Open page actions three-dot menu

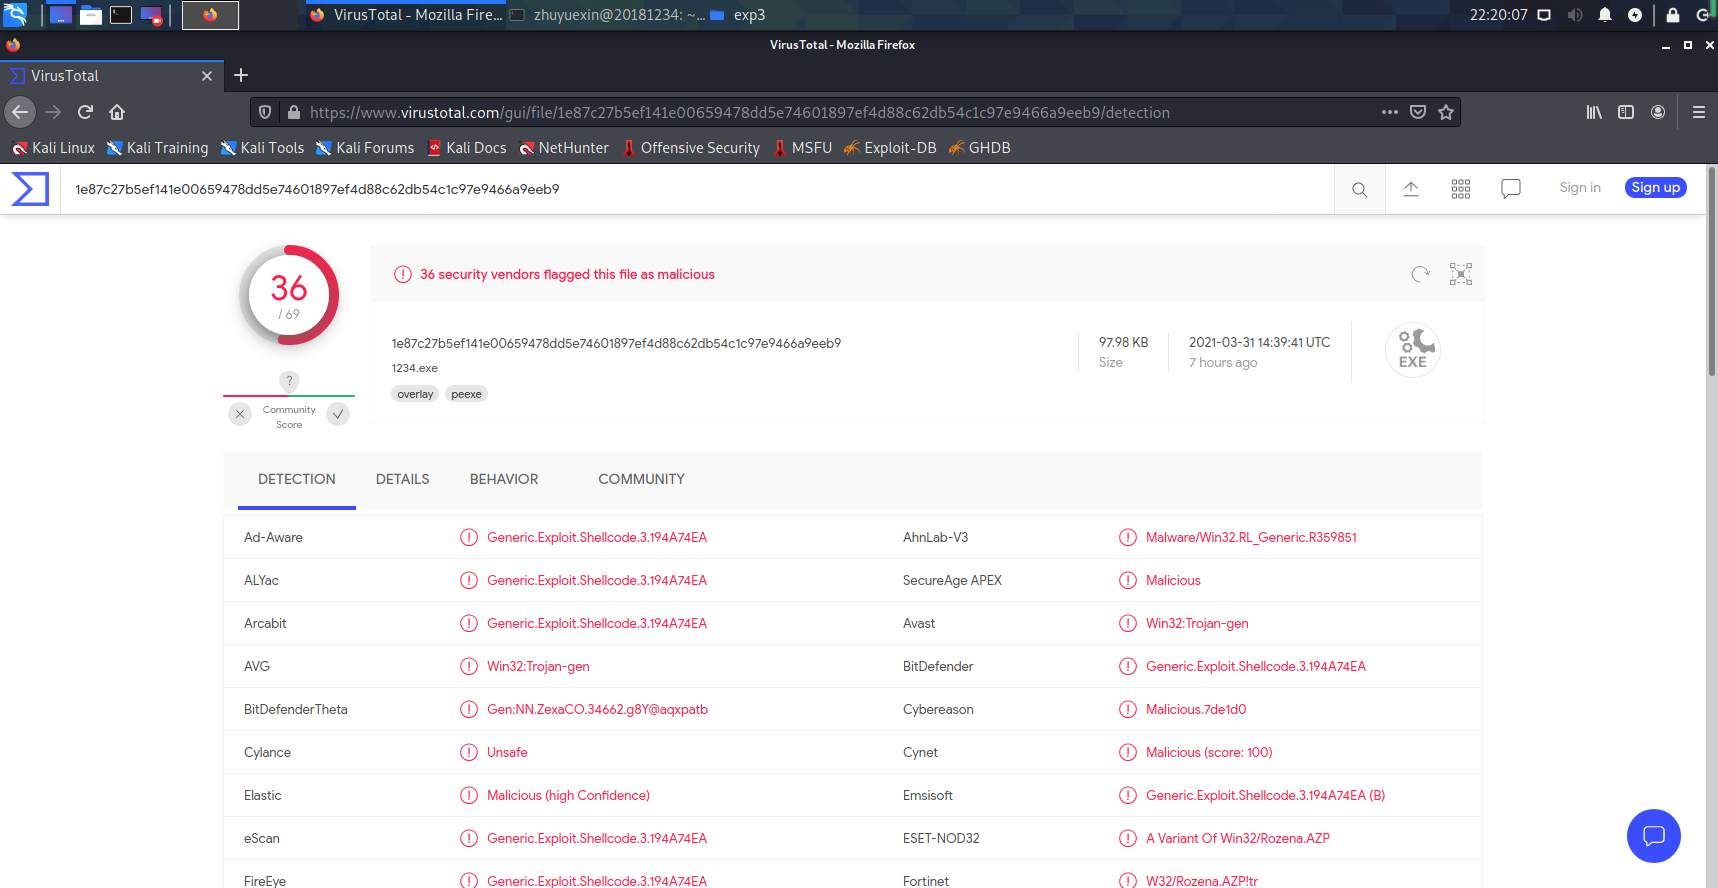click(1390, 112)
